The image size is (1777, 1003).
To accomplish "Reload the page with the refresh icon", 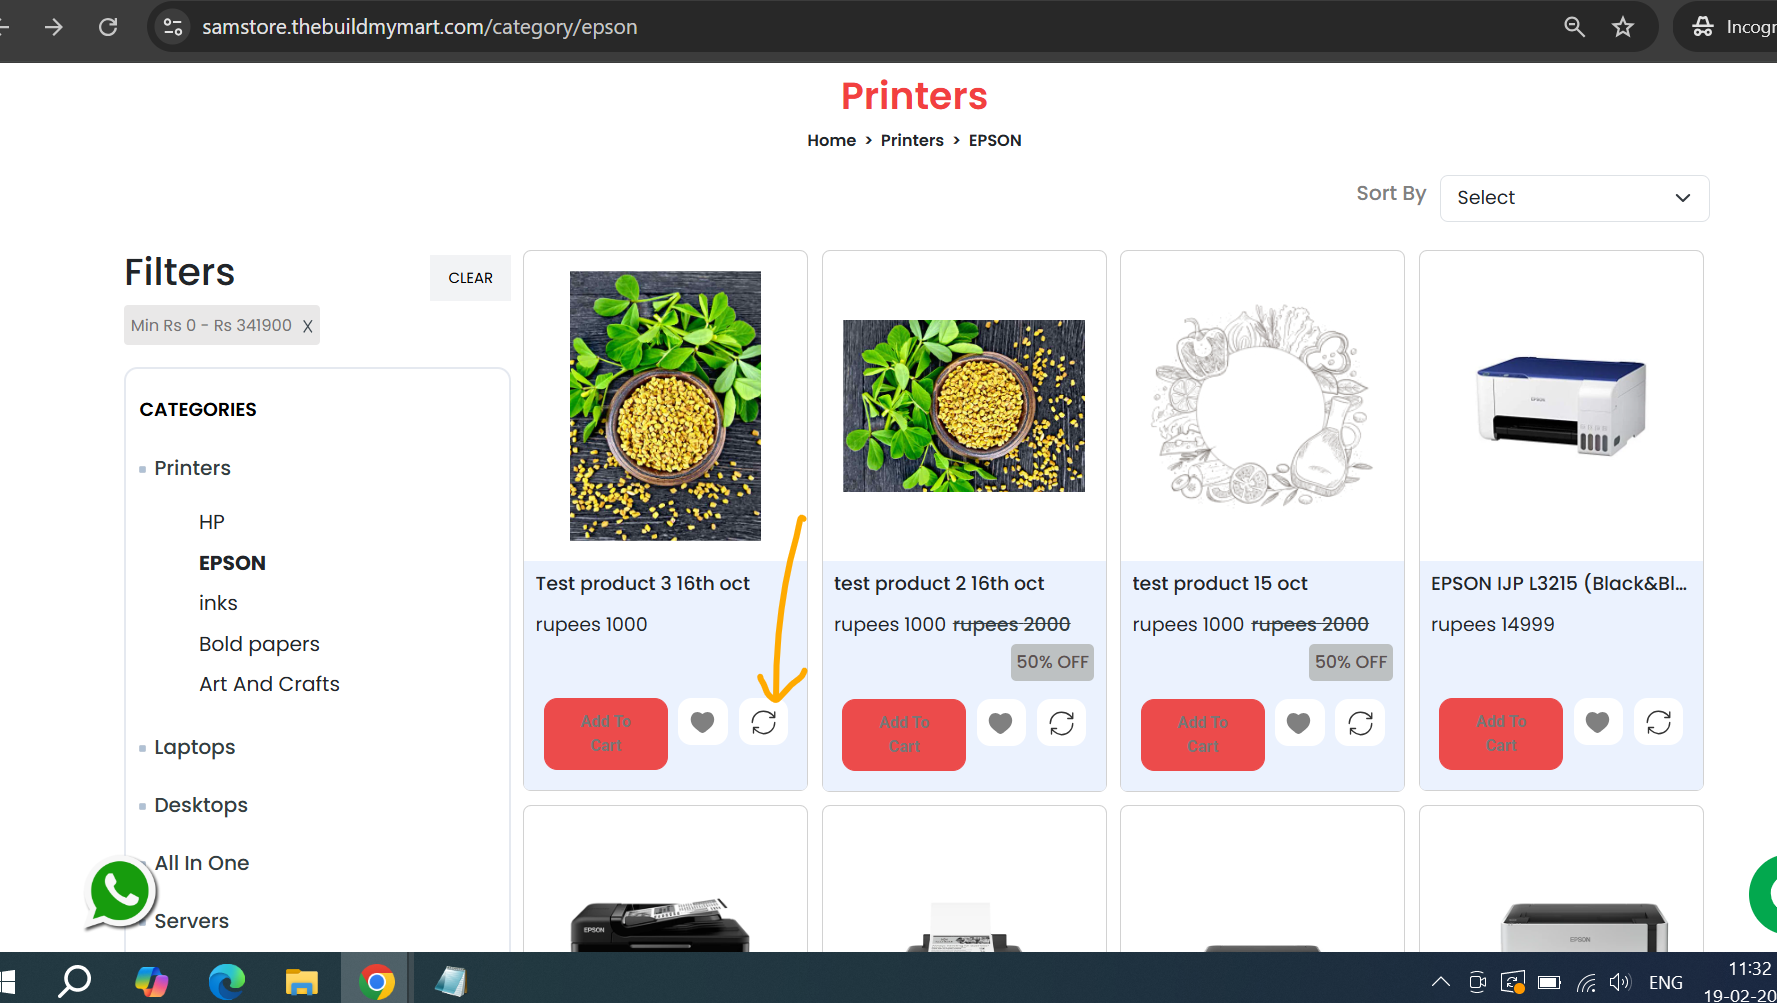I will 108,27.
